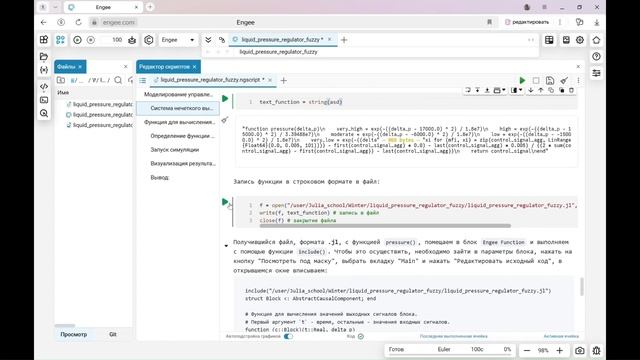Open the Engee target dropdown
This screenshot has height=360, width=640.
[x=178, y=40]
